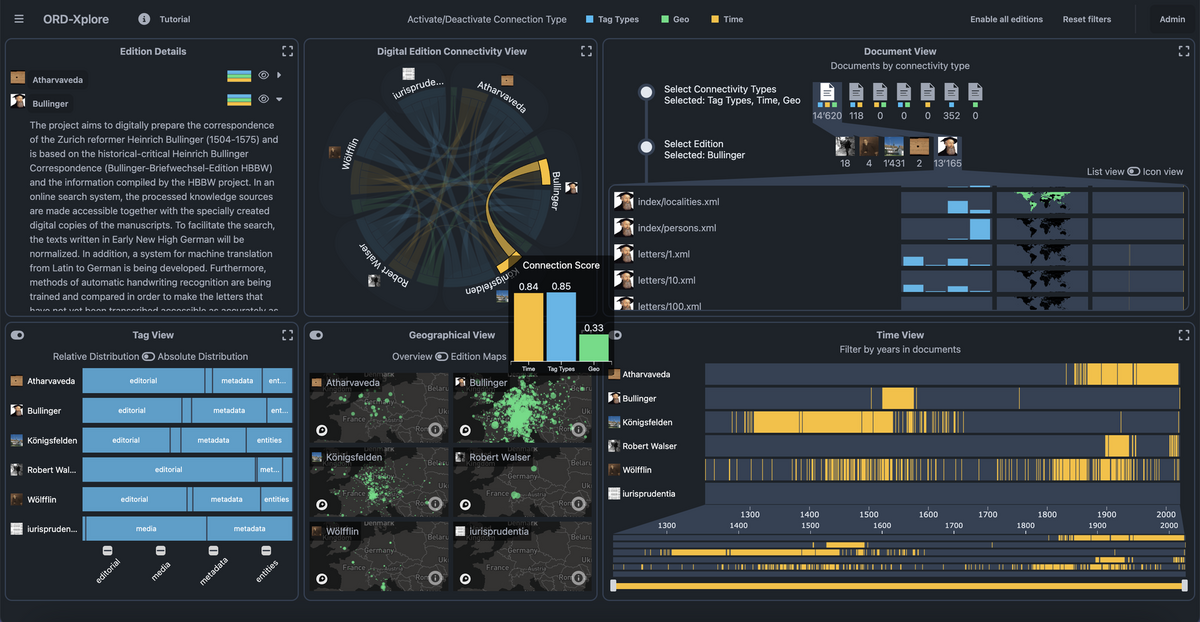Hide the Atharvaveda edition with eye icon
1200x622 pixels.
tap(264, 75)
